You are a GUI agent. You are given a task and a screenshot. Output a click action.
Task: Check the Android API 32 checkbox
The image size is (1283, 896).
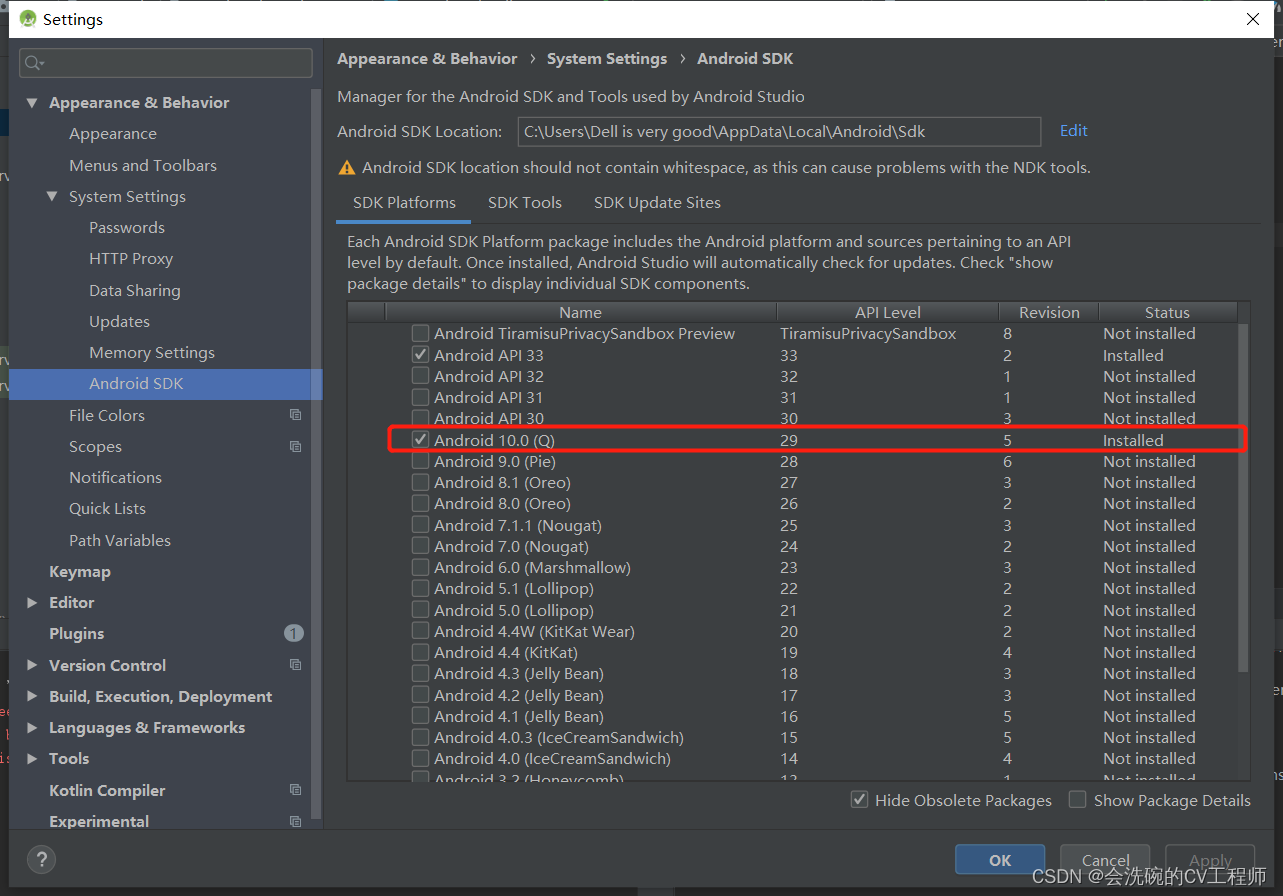421,376
